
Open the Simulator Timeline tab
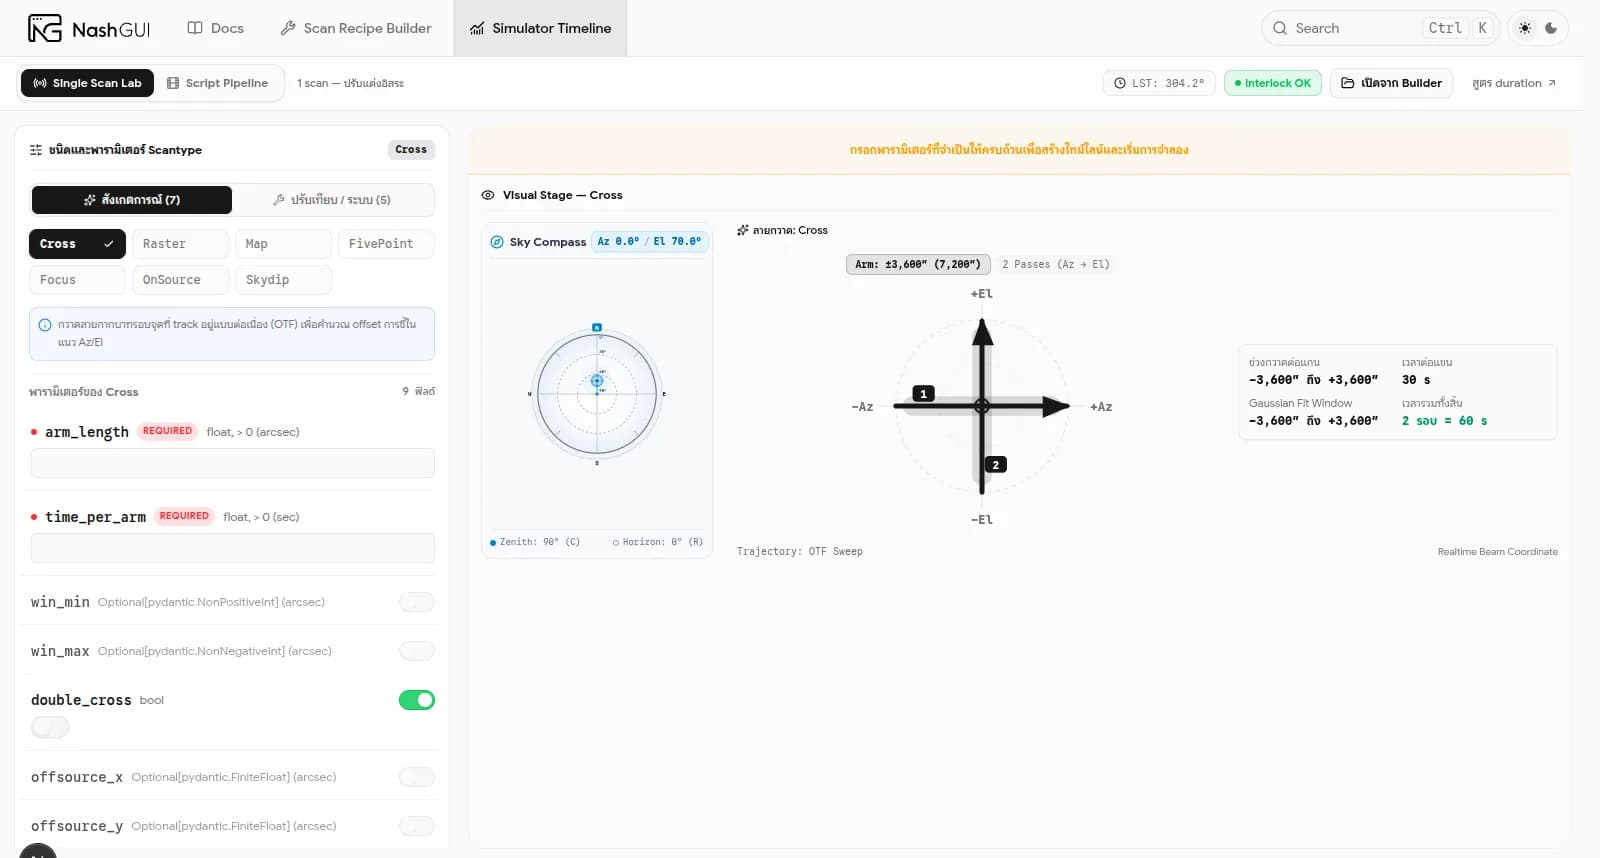(x=540, y=28)
